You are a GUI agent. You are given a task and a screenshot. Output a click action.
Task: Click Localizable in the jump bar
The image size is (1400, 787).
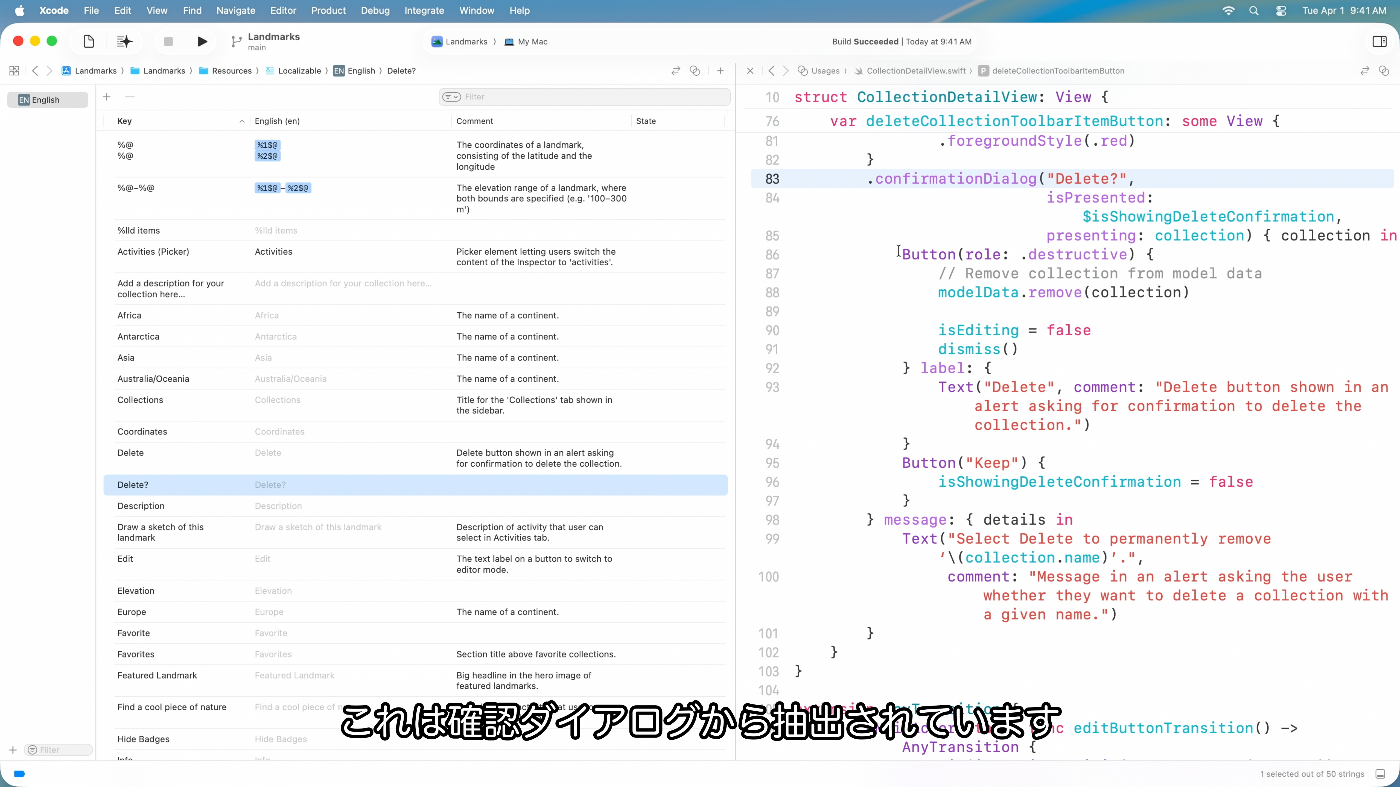[x=293, y=71]
